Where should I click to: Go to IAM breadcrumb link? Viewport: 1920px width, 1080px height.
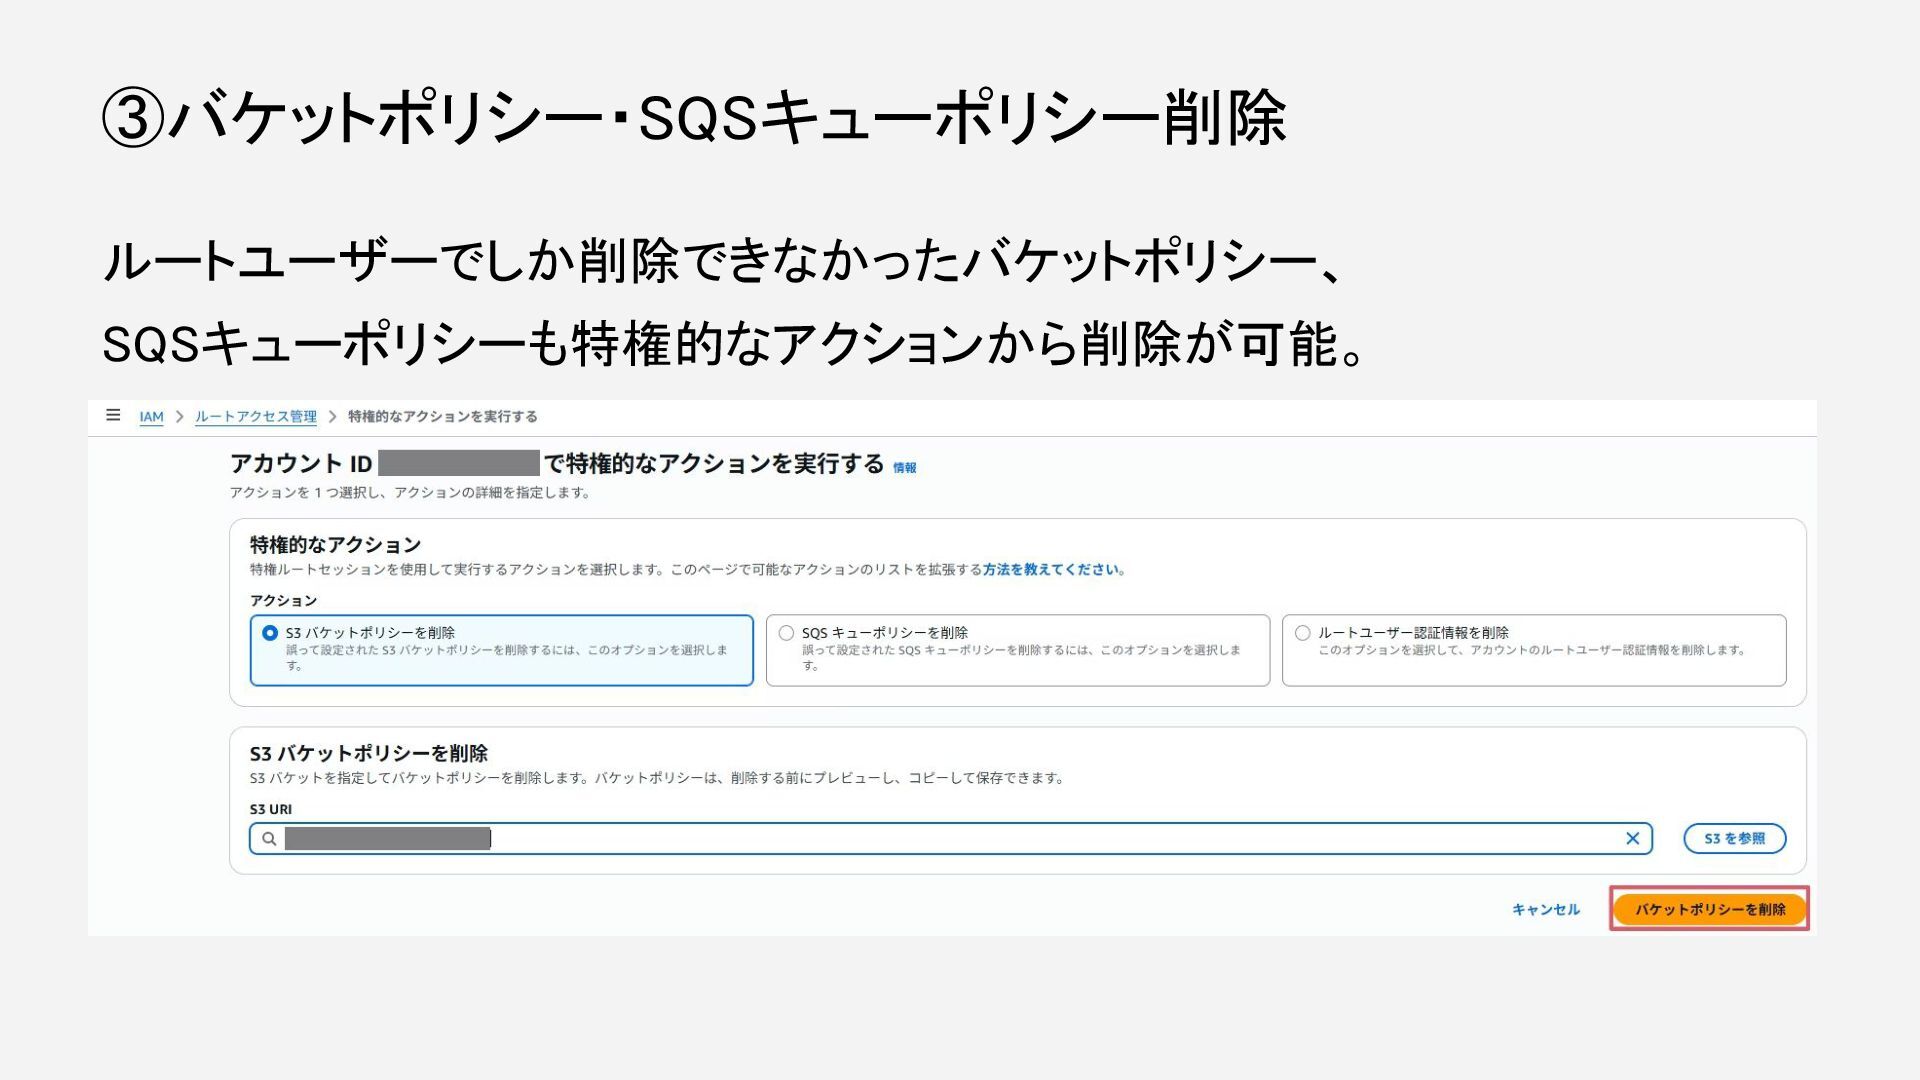pyautogui.click(x=151, y=417)
